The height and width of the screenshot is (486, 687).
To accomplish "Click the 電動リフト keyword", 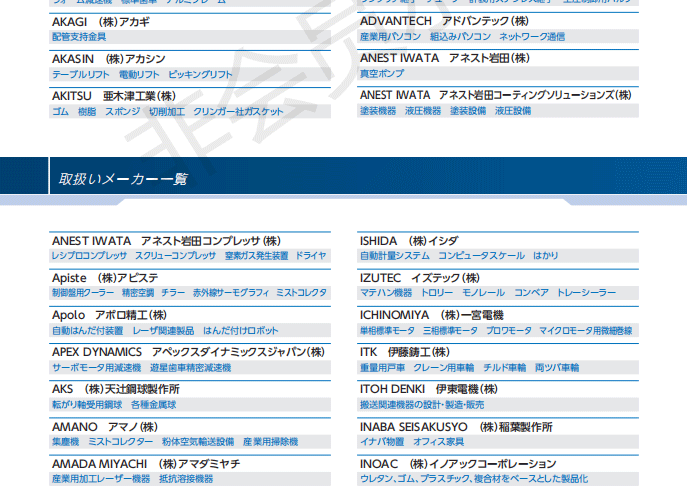I will coord(139,74).
